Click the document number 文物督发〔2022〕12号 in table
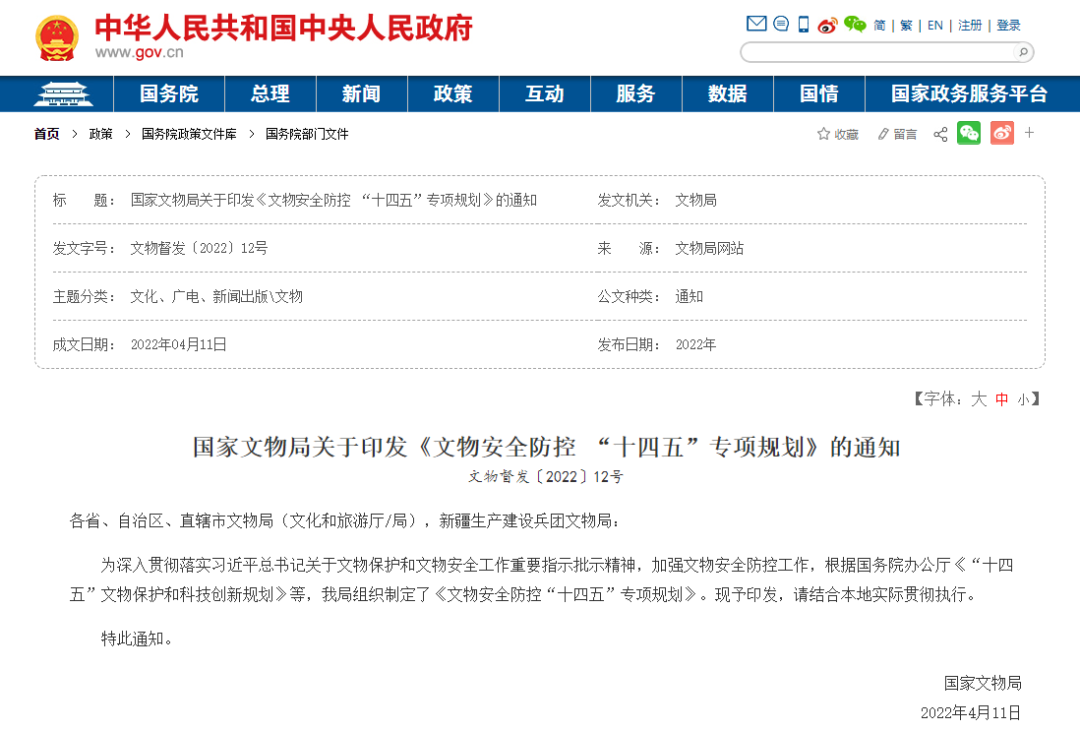 (199, 249)
